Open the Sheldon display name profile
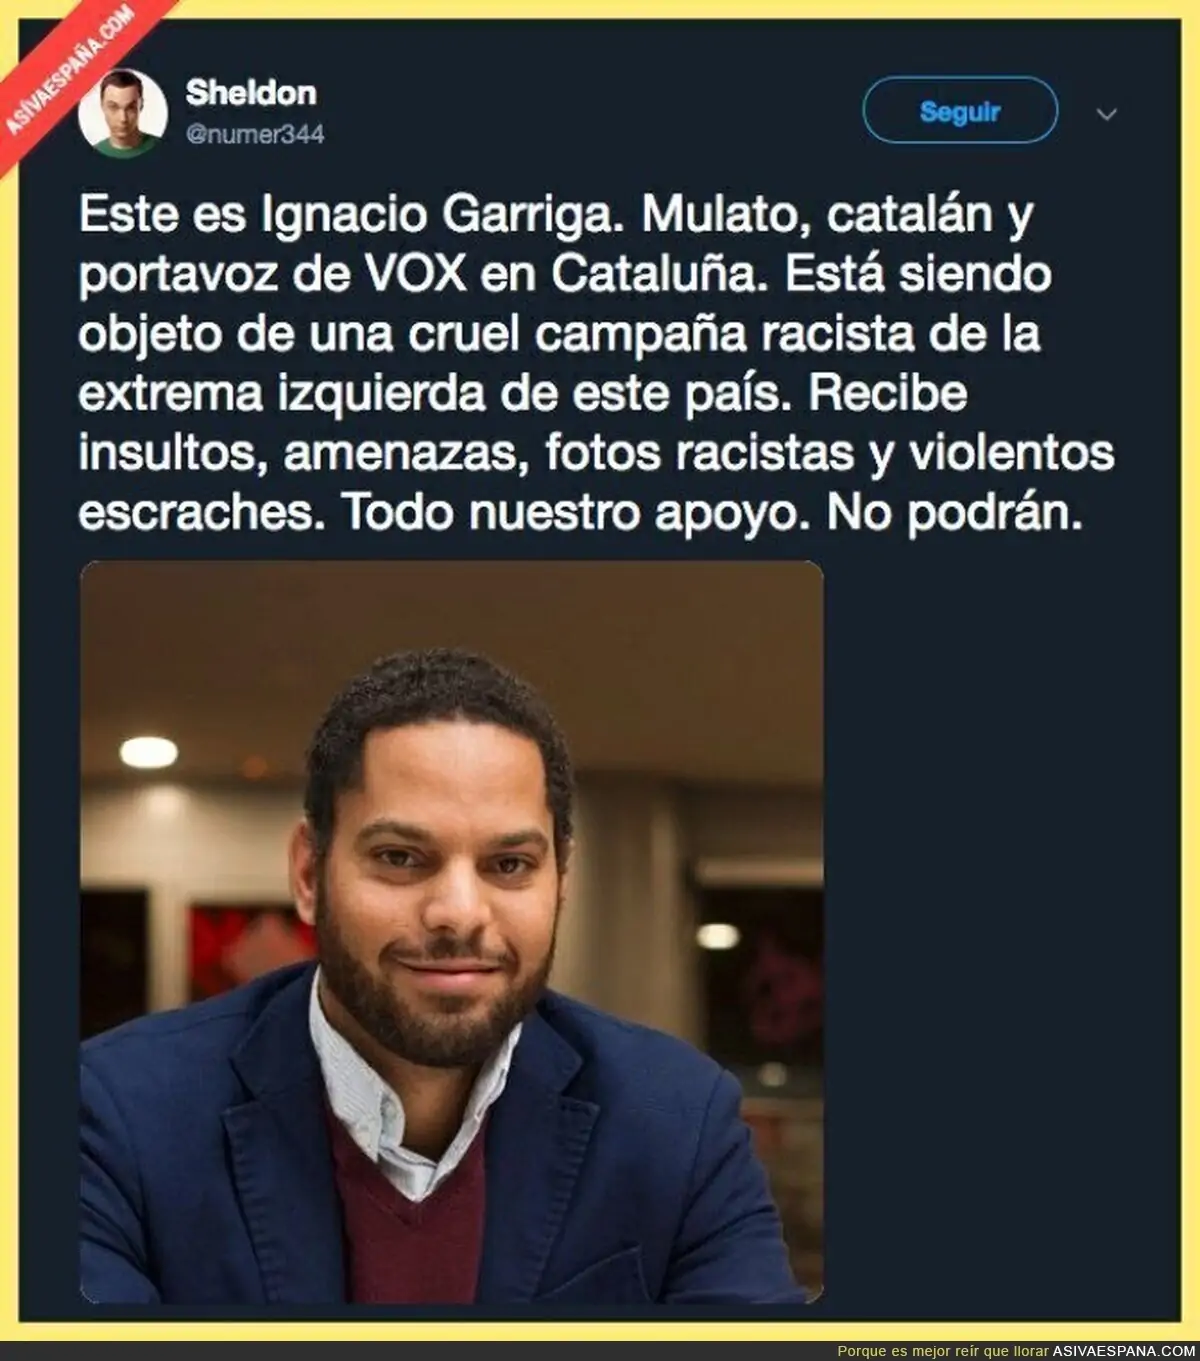1200x1361 pixels. pyautogui.click(x=251, y=93)
